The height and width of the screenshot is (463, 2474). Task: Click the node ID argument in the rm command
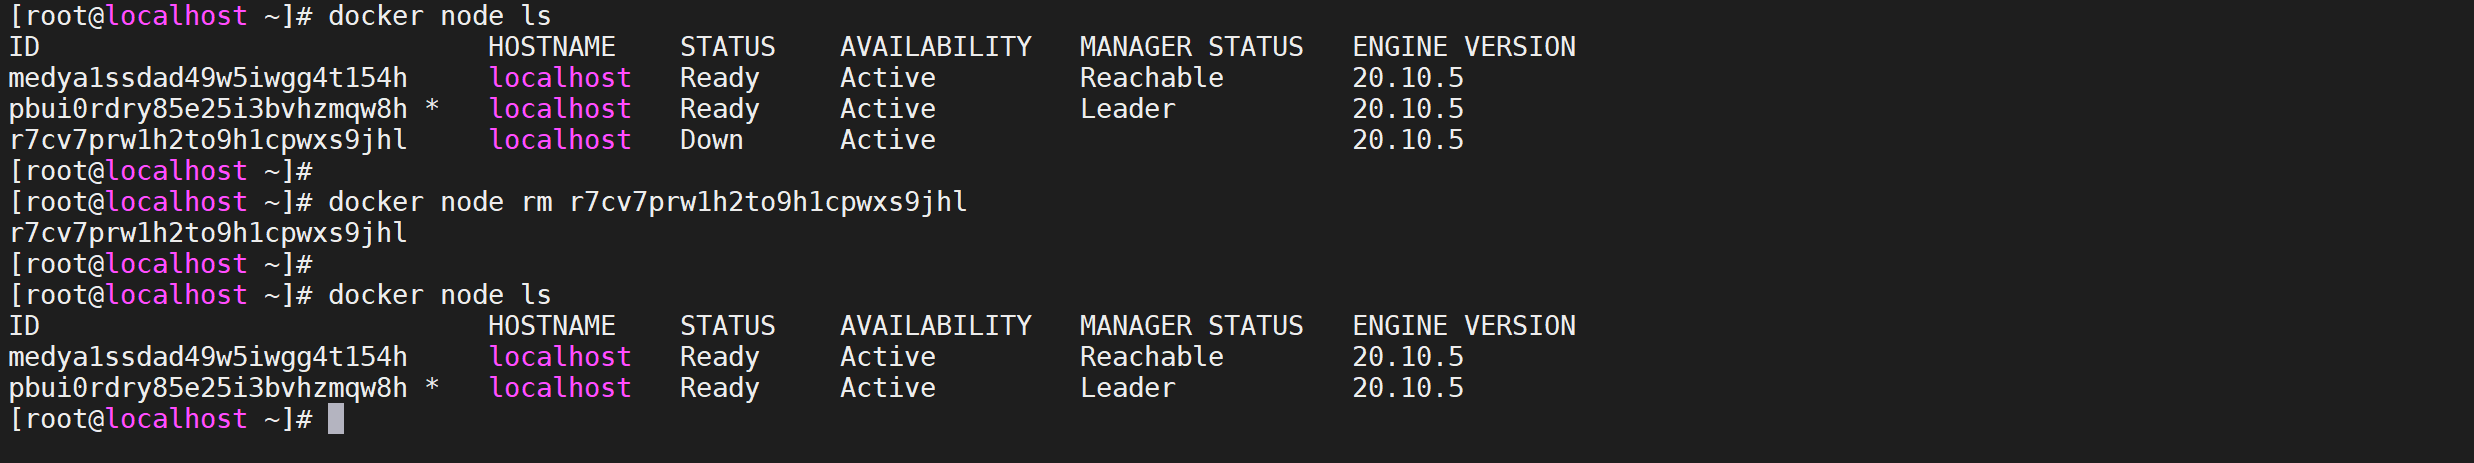pos(768,202)
